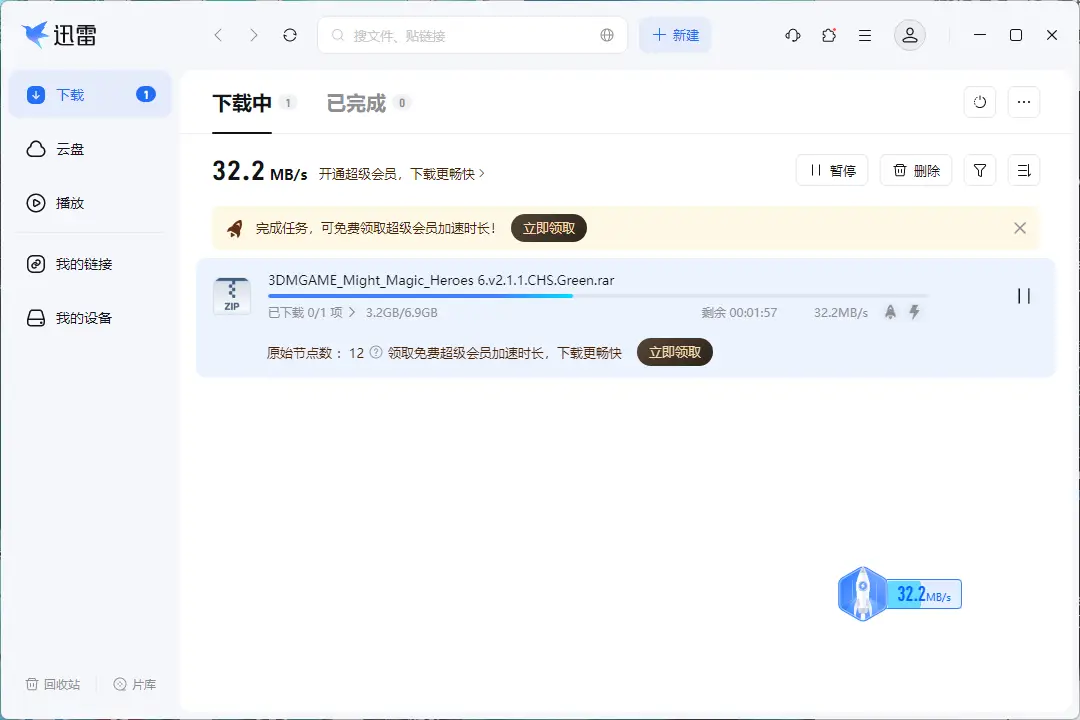Click the power shutdown-after-download icon

coord(980,102)
